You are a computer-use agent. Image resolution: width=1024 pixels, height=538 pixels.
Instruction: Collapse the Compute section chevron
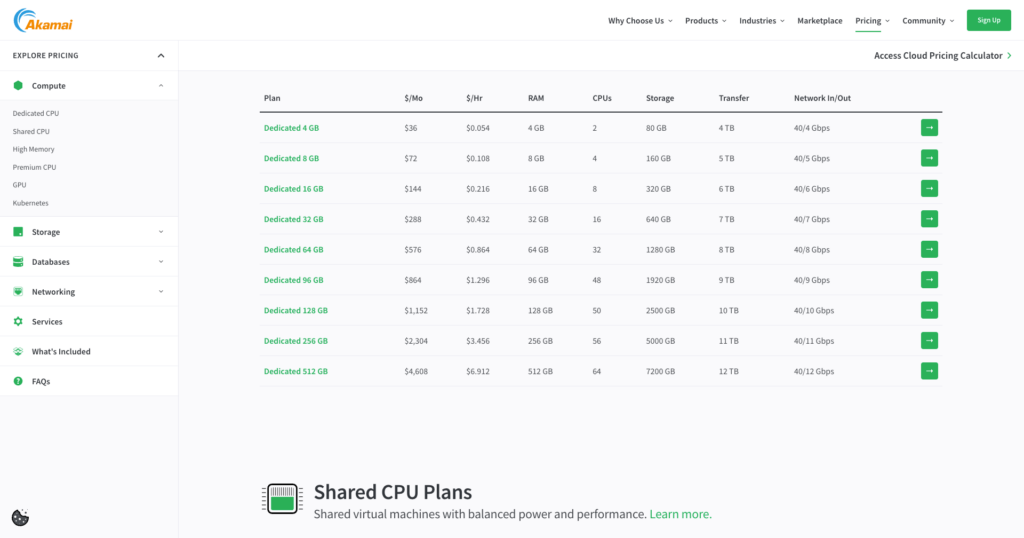click(161, 86)
